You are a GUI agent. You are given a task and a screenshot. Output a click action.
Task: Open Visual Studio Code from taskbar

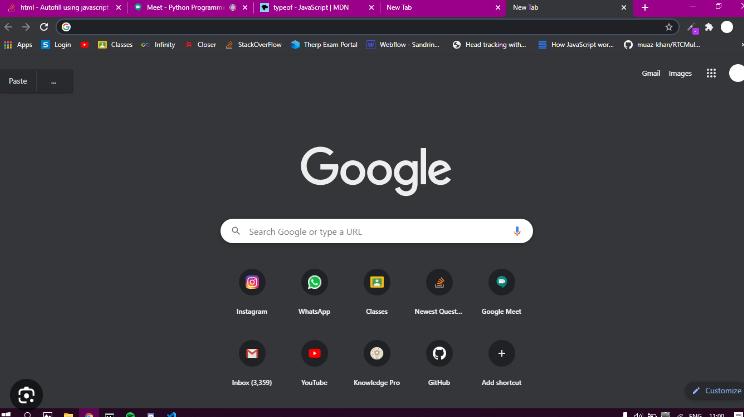tap(171, 414)
